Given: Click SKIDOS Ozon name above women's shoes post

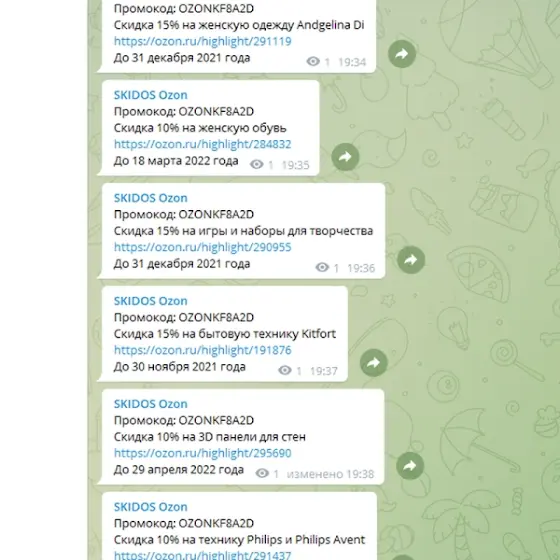Looking at the screenshot, I should pyautogui.click(x=151, y=95).
